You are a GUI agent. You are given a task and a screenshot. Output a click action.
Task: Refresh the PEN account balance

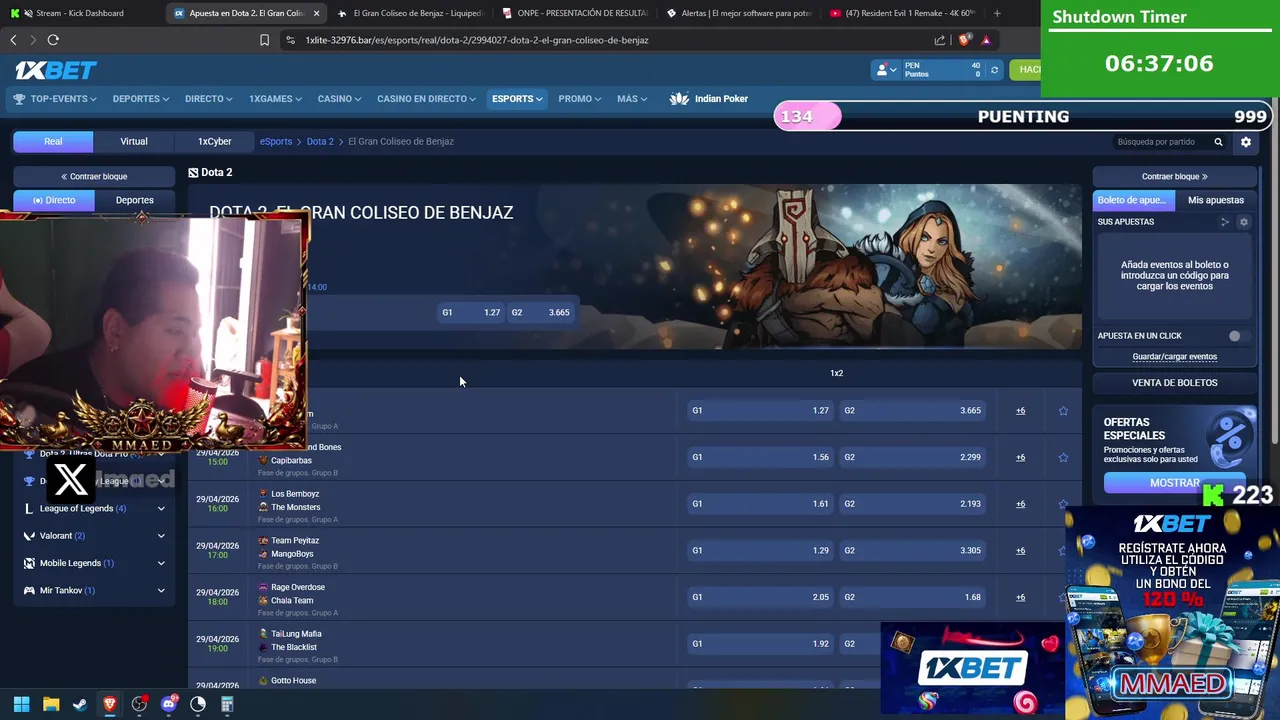click(x=994, y=70)
